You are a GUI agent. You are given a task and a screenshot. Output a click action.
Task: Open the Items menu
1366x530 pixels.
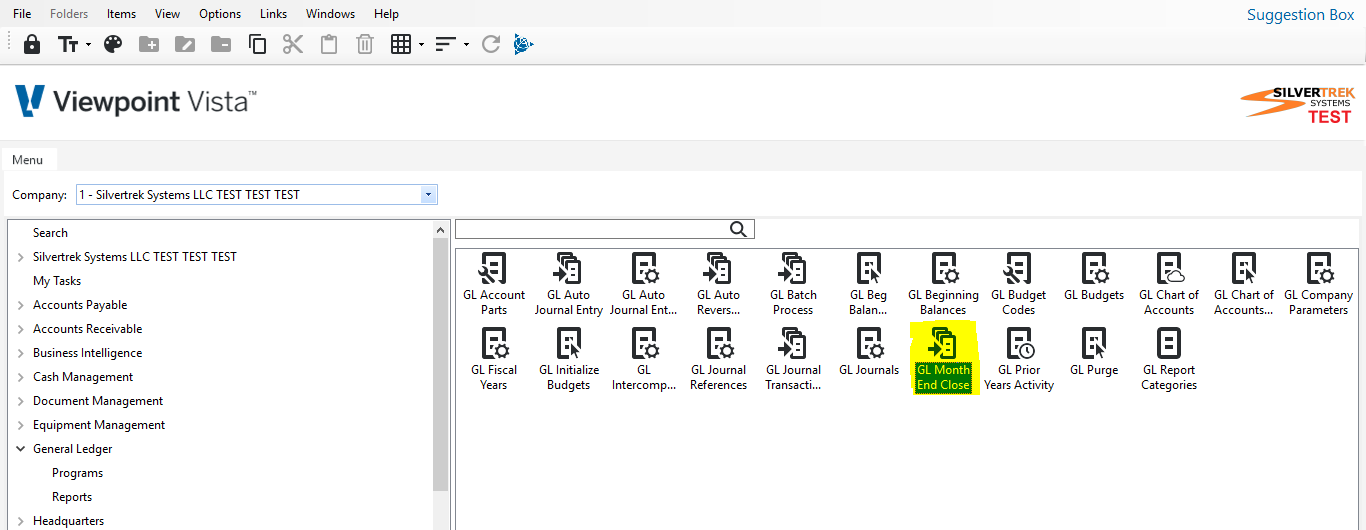(x=122, y=14)
